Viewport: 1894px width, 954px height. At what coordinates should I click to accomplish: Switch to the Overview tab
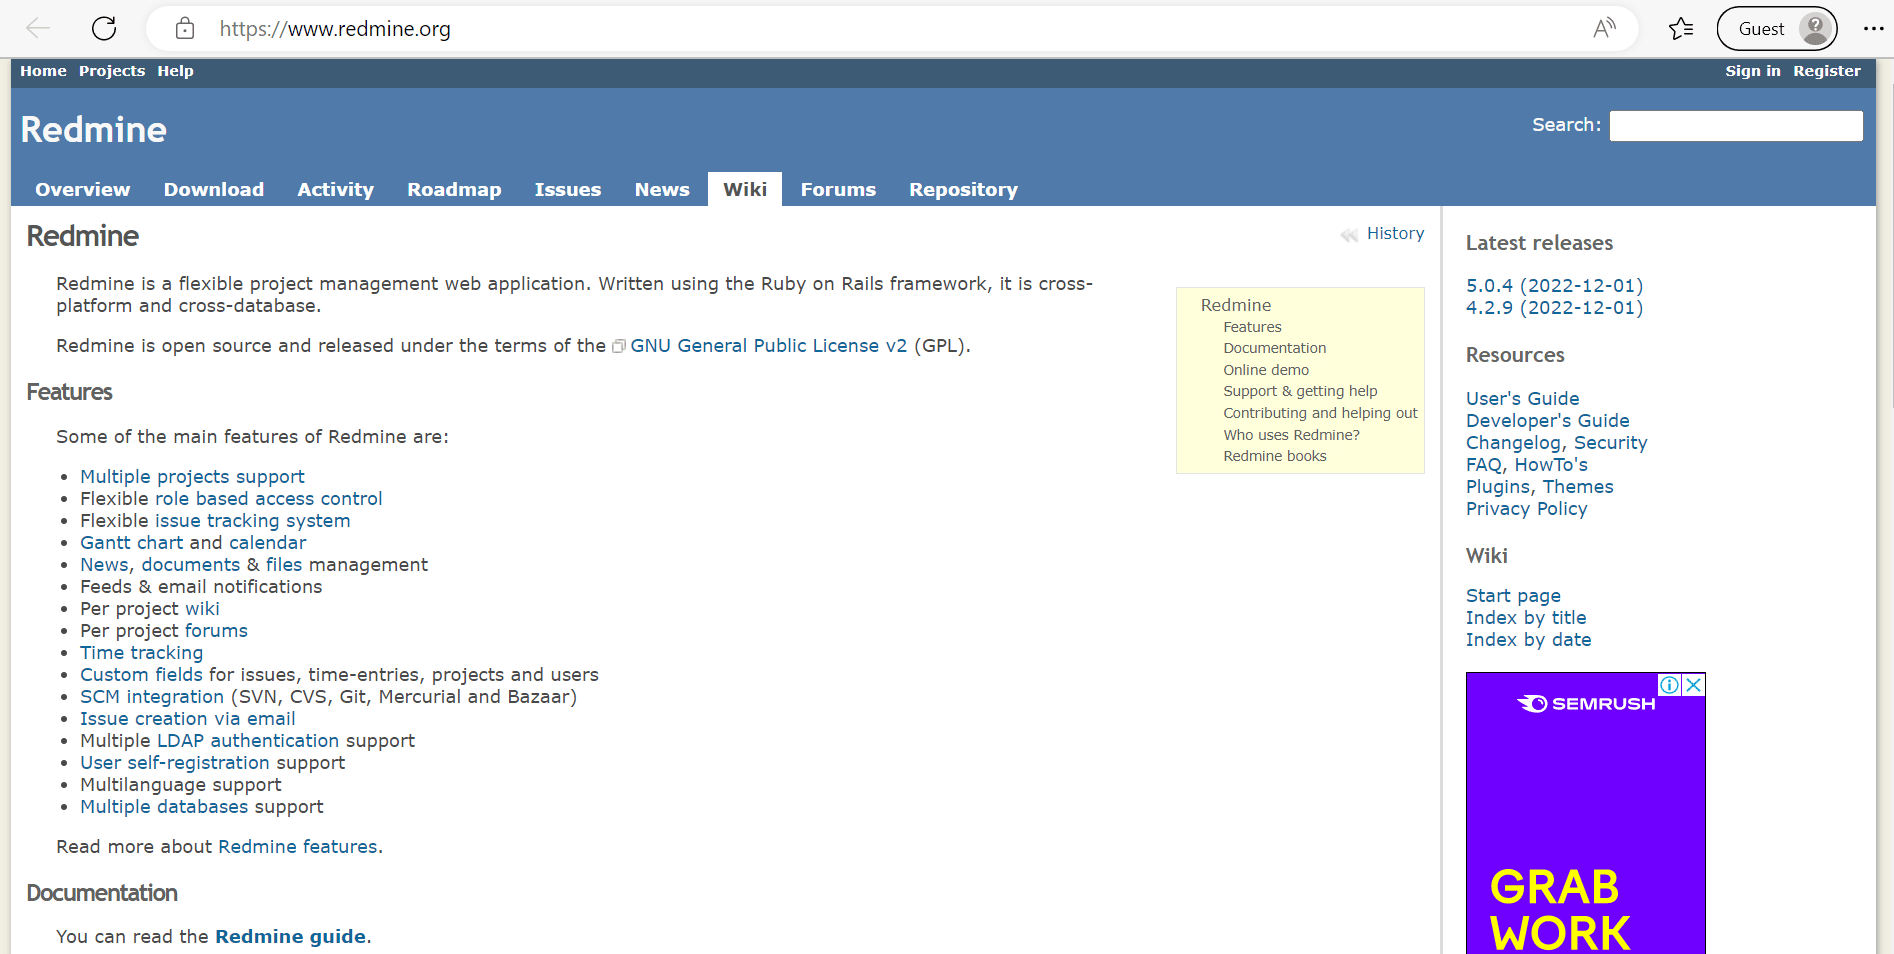coord(82,189)
